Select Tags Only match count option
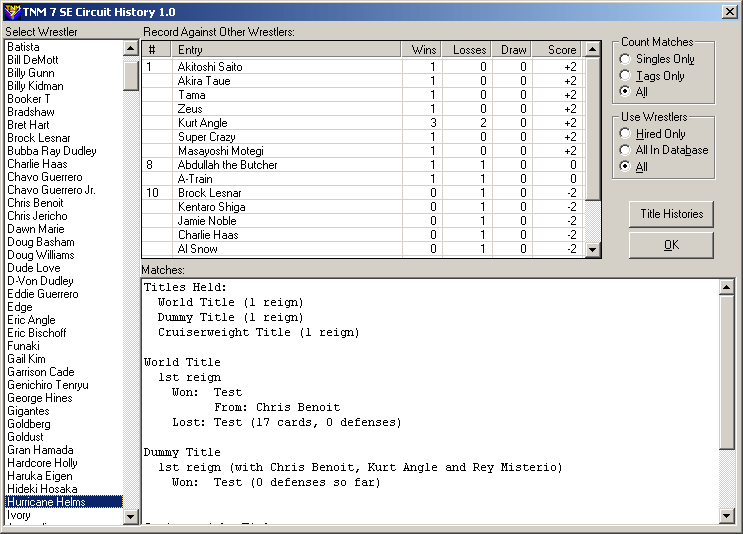743x534 pixels. tap(626, 75)
